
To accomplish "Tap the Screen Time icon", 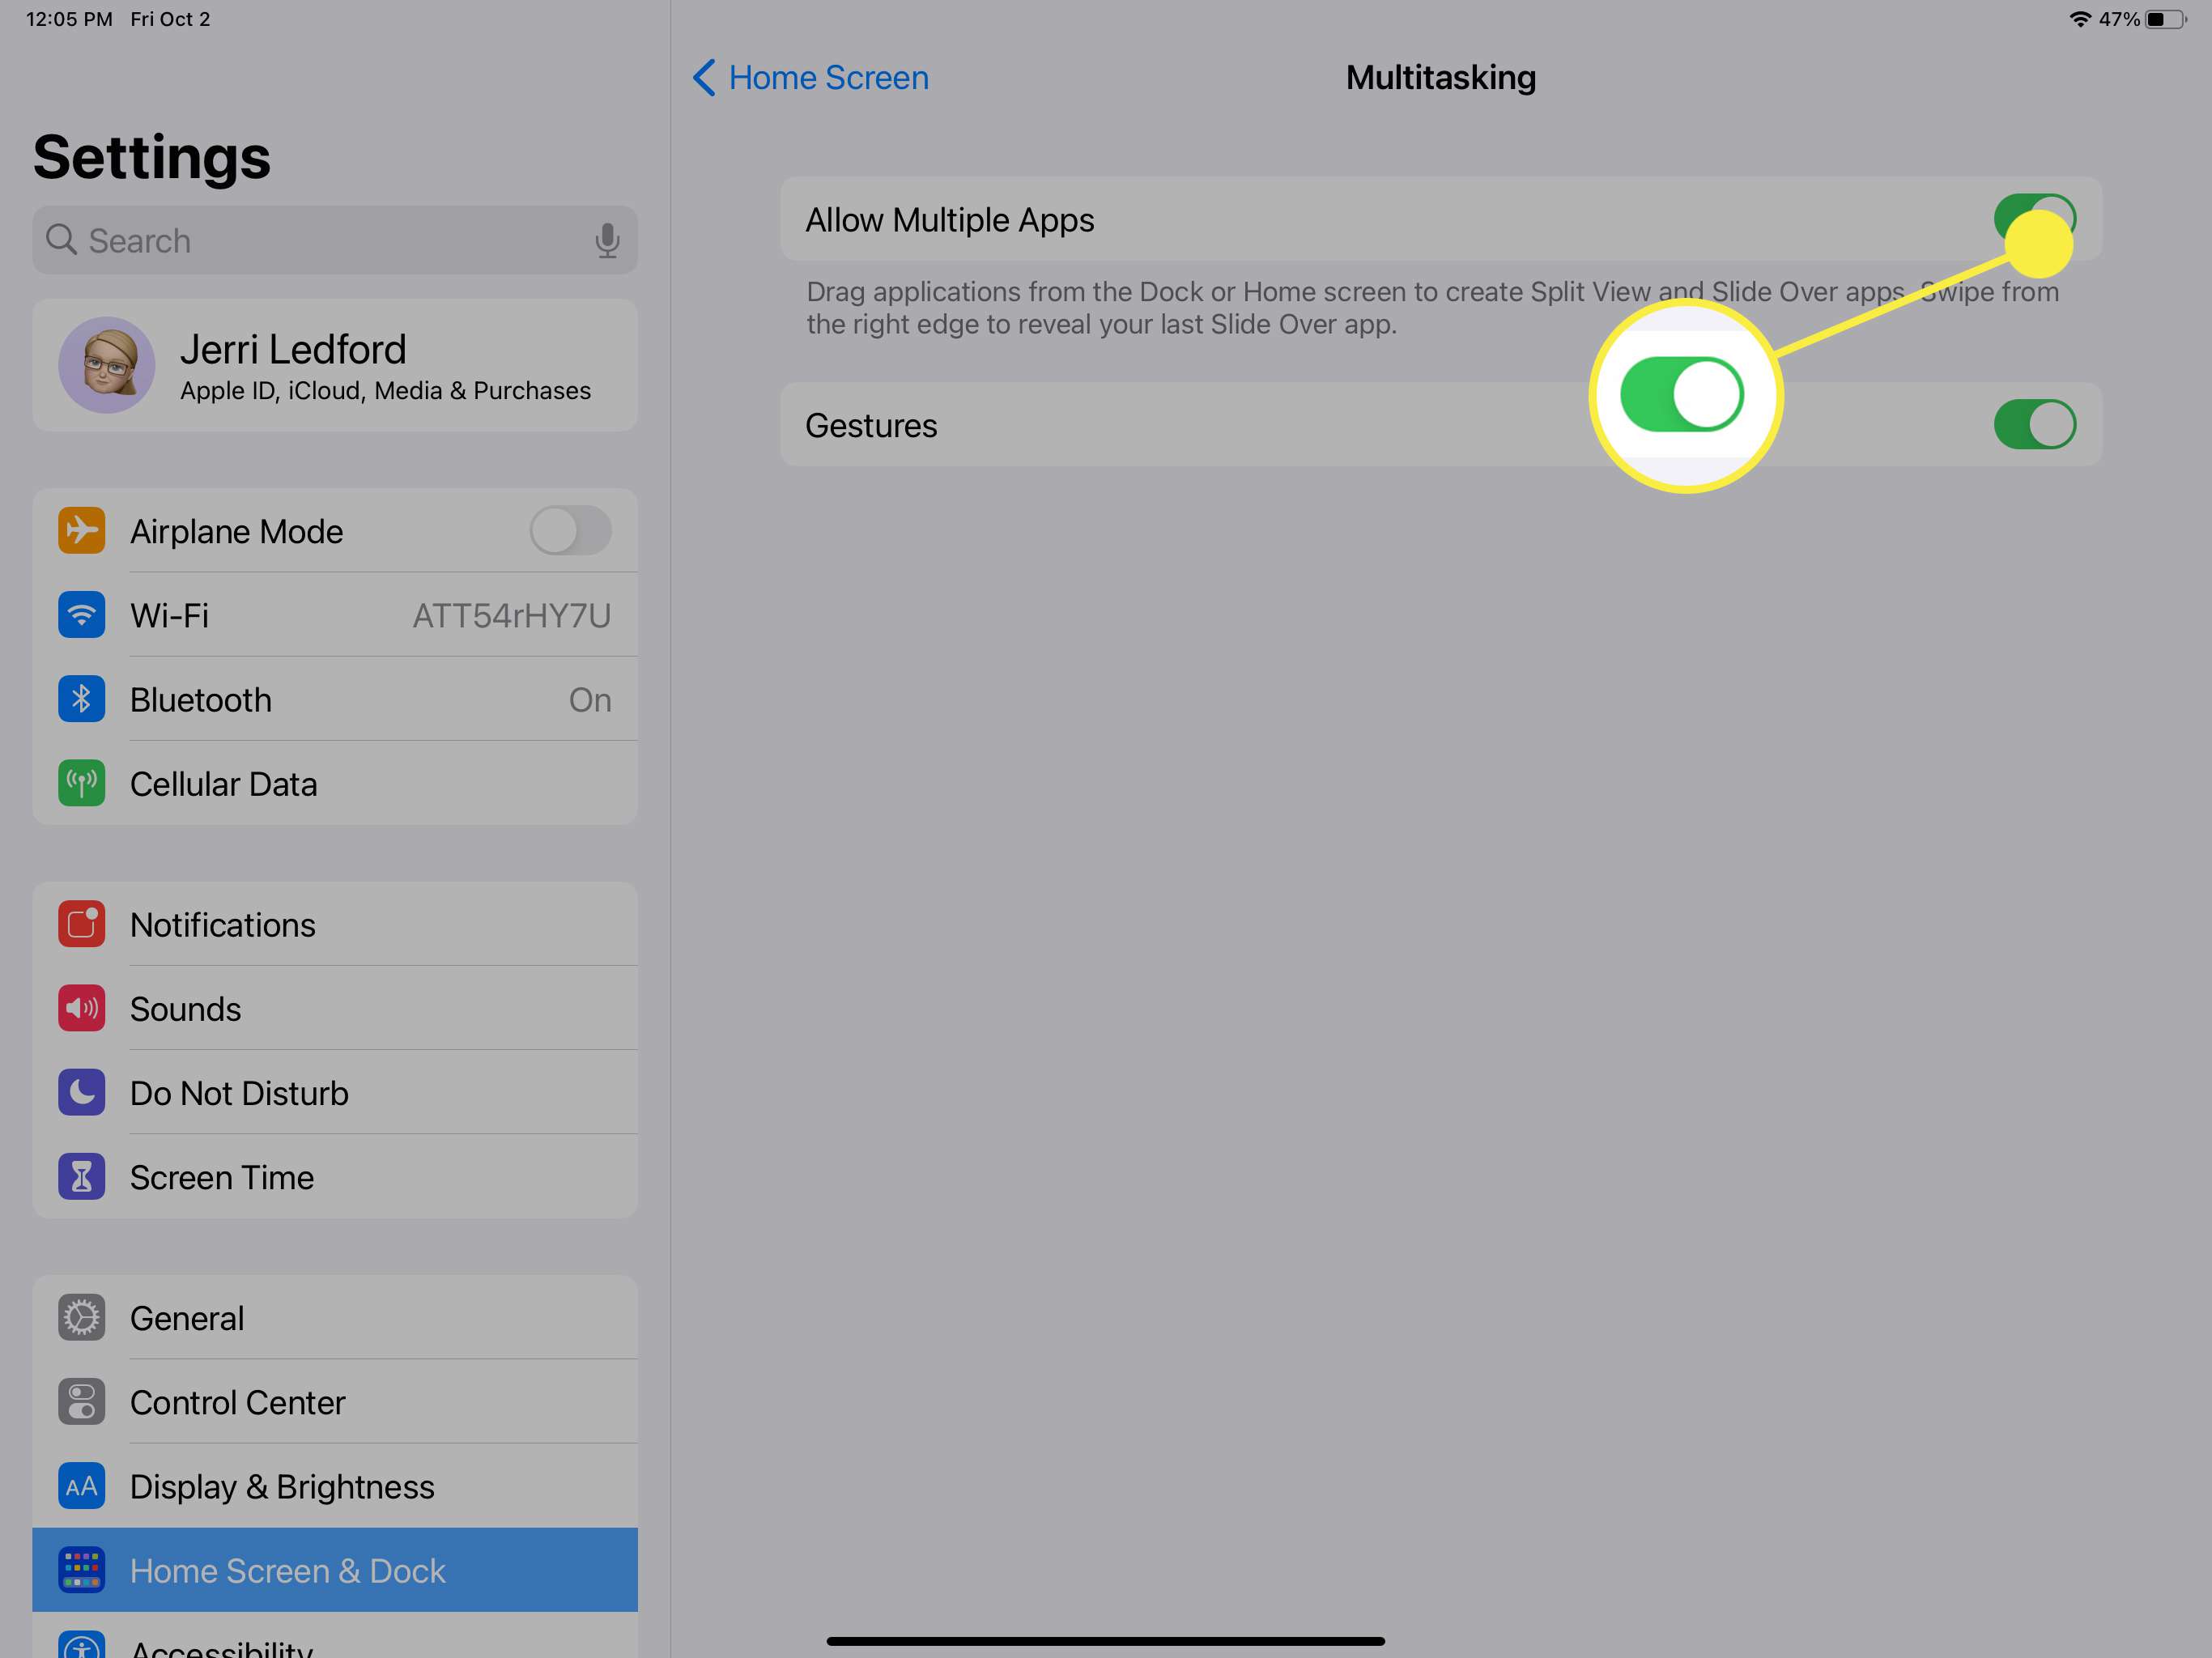I will 80,1177.
